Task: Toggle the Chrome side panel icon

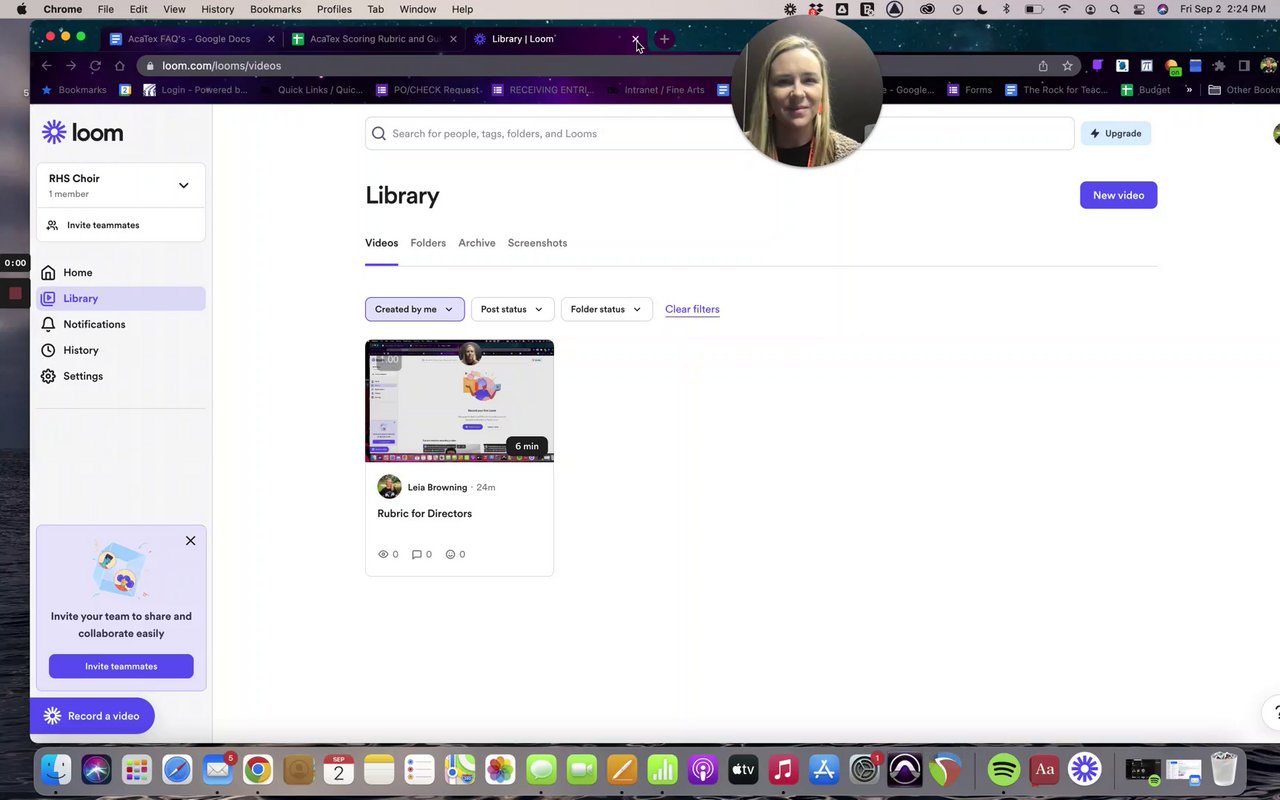Action: coord(1244,66)
